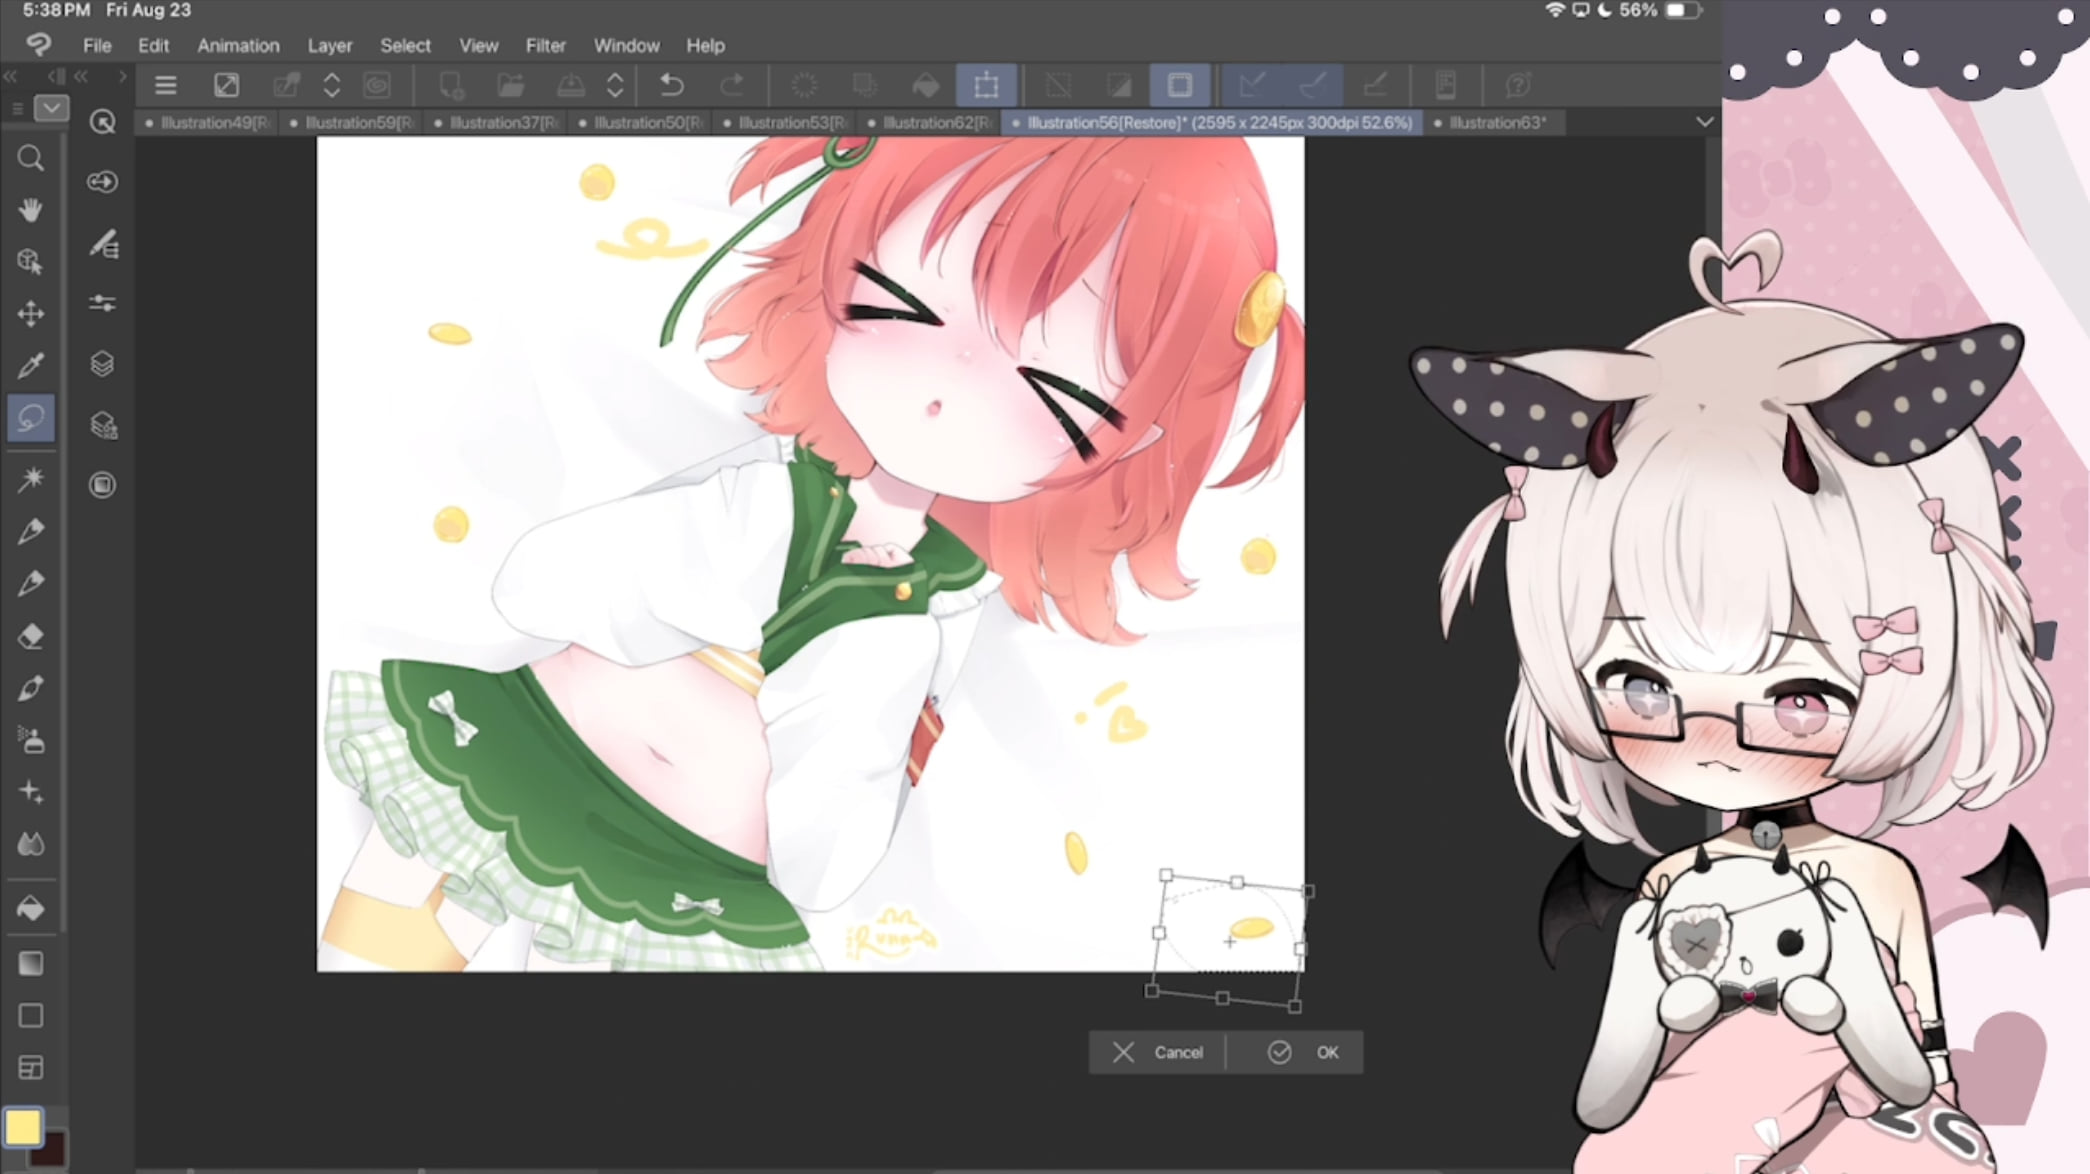Open the Material palette round icon
Viewport: 2090px width, 1174px height.
point(102,485)
